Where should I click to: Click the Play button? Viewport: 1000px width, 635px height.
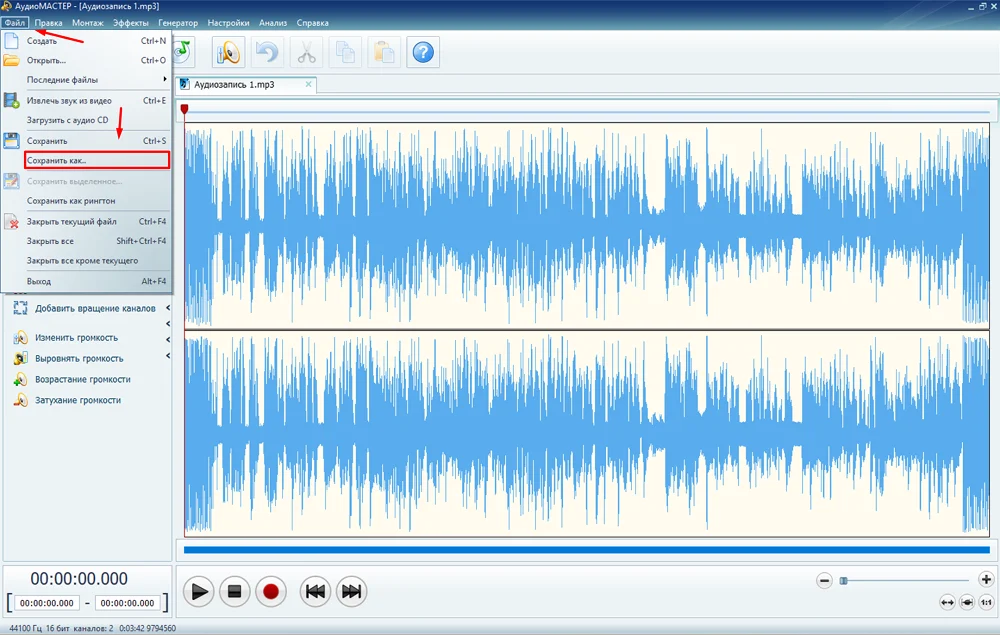200,591
